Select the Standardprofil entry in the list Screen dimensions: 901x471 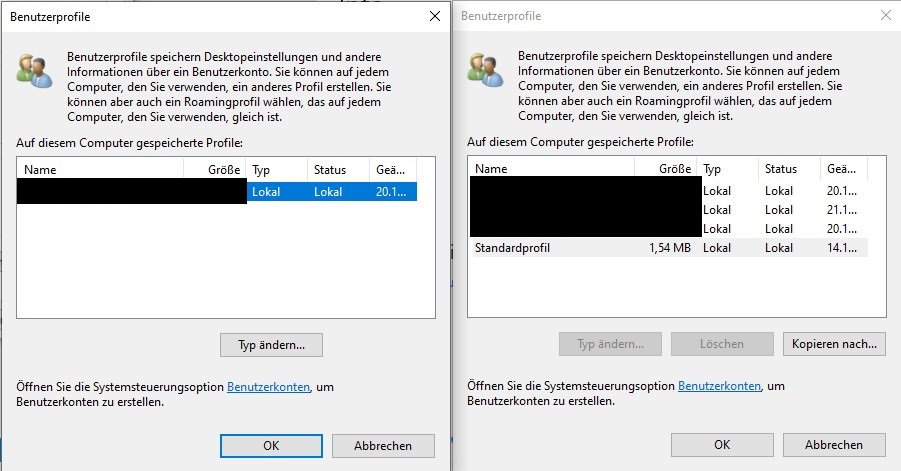click(x=668, y=248)
